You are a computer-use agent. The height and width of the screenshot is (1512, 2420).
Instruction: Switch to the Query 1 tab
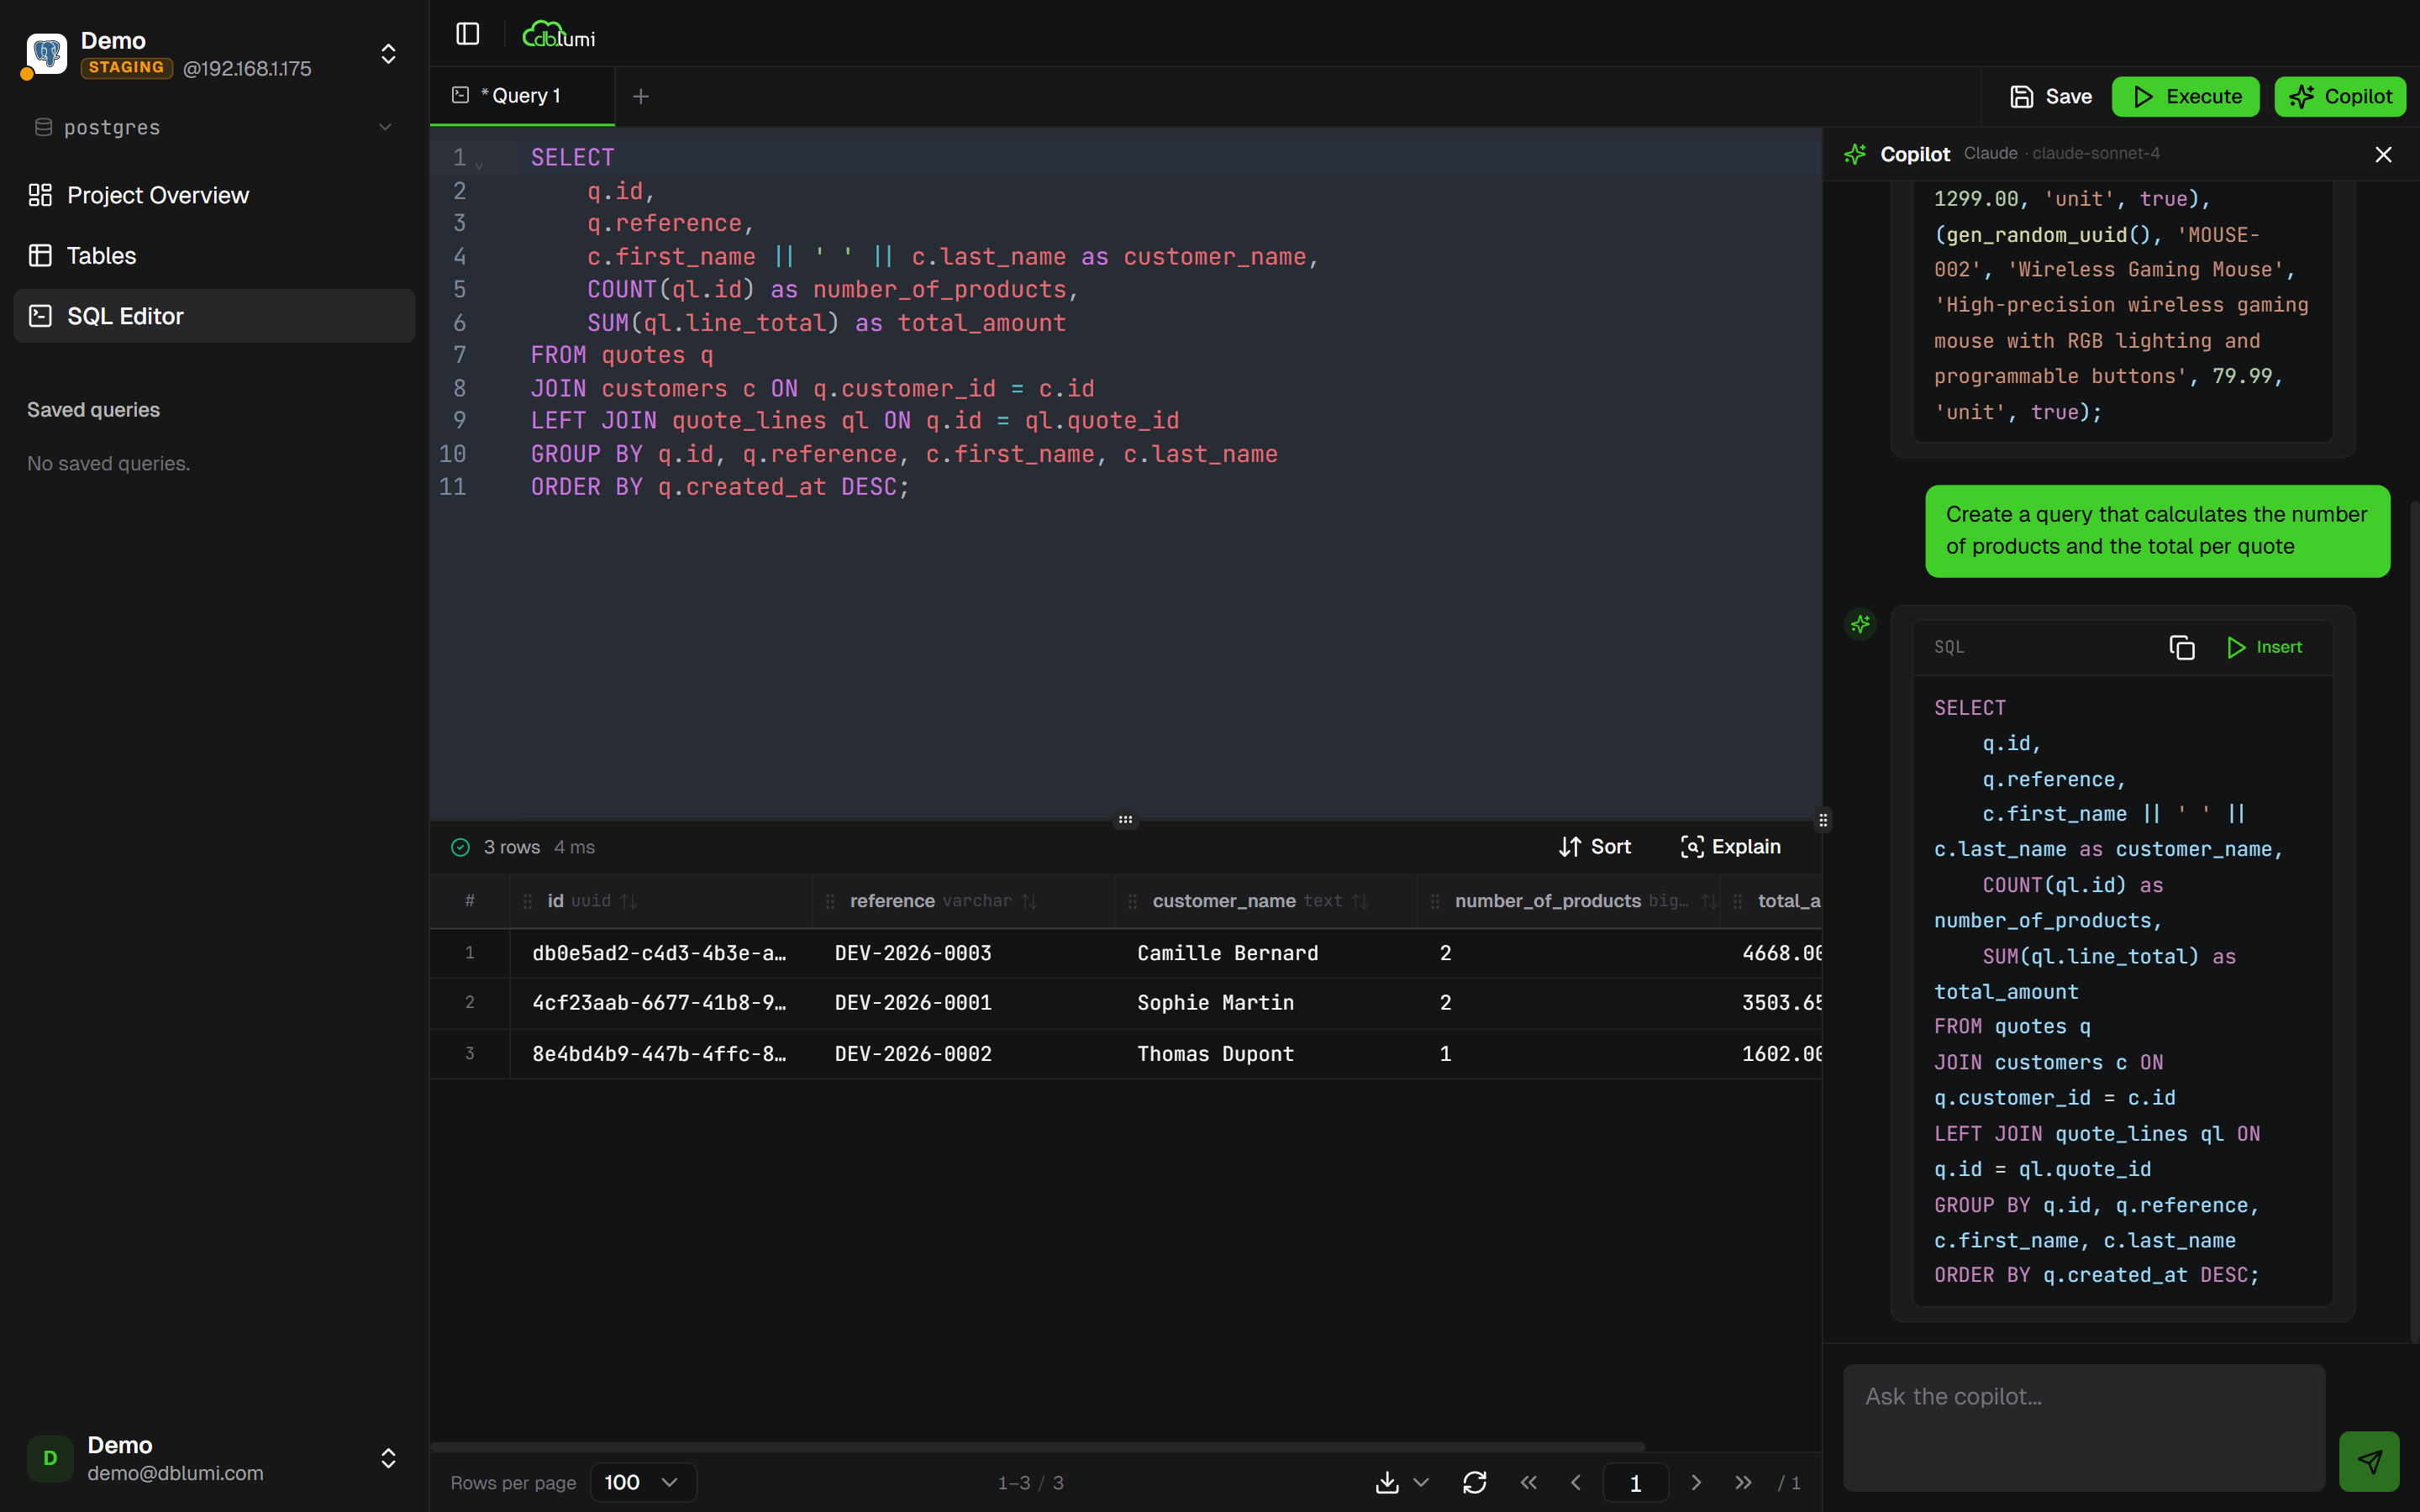[x=521, y=95]
